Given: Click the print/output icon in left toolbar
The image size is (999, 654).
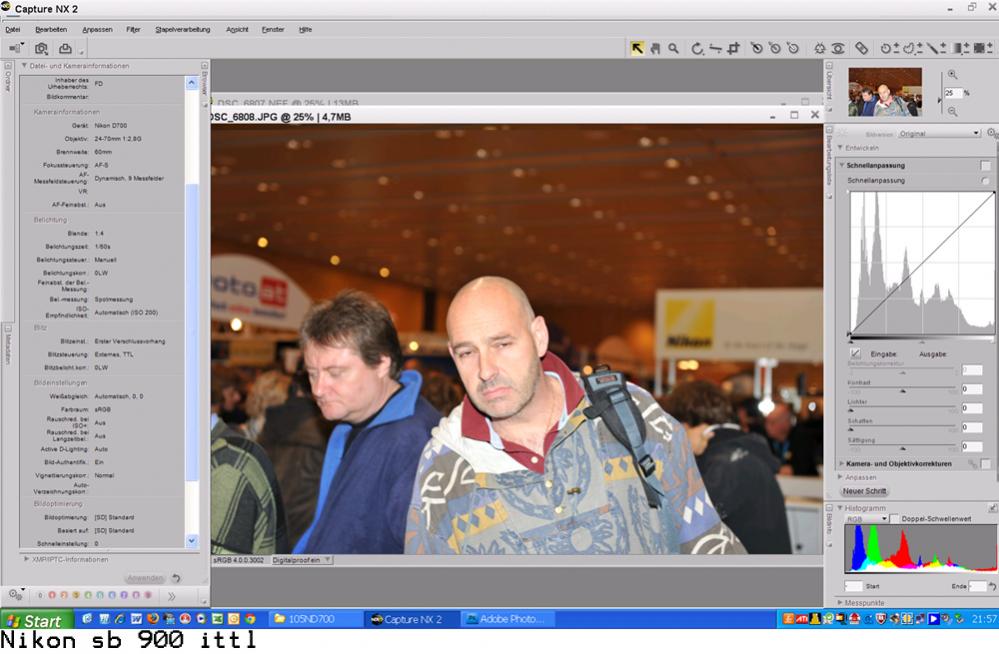Looking at the screenshot, I should tap(65, 48).
